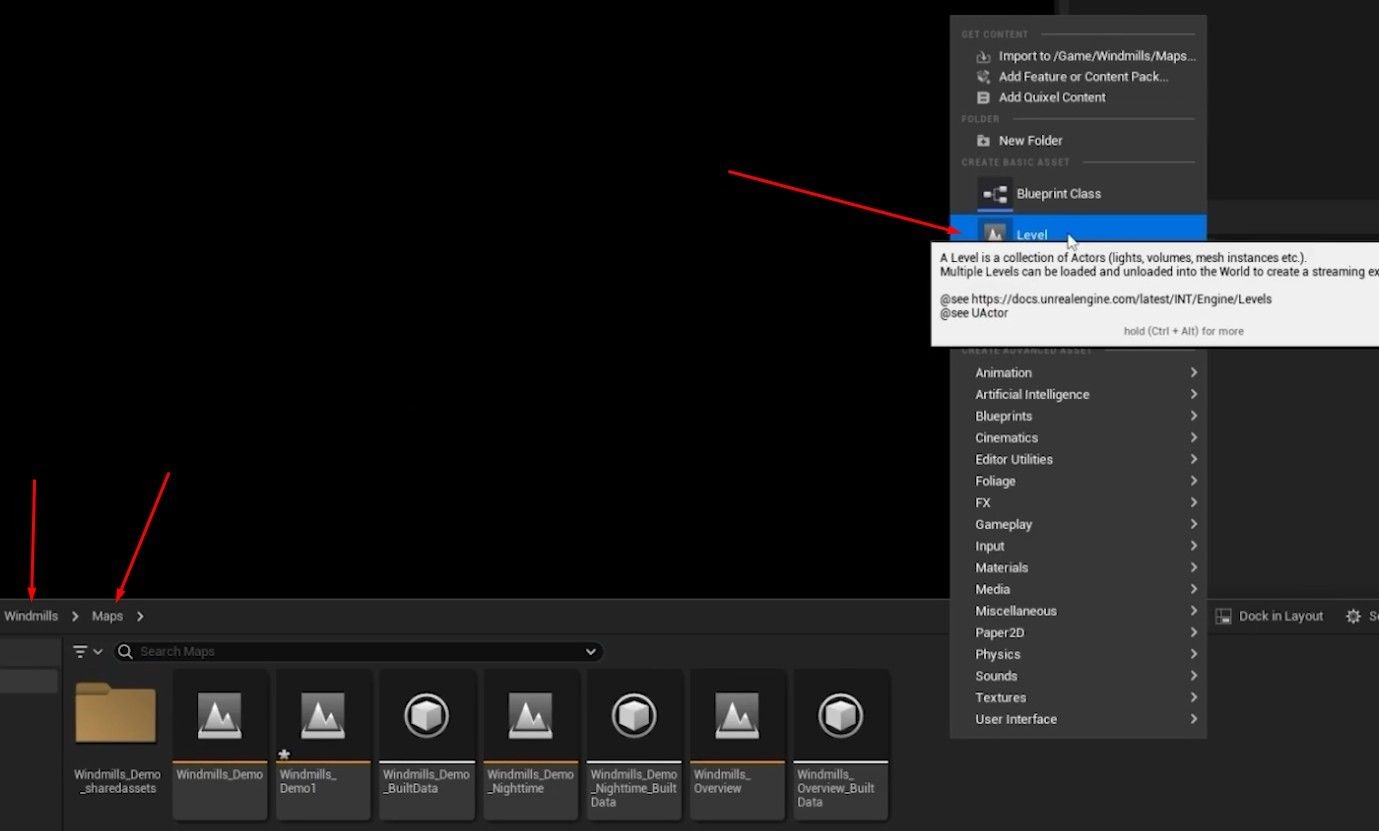Click Dock in Layout button label
Screen dimensions: 1379x831
[1281, 617]
